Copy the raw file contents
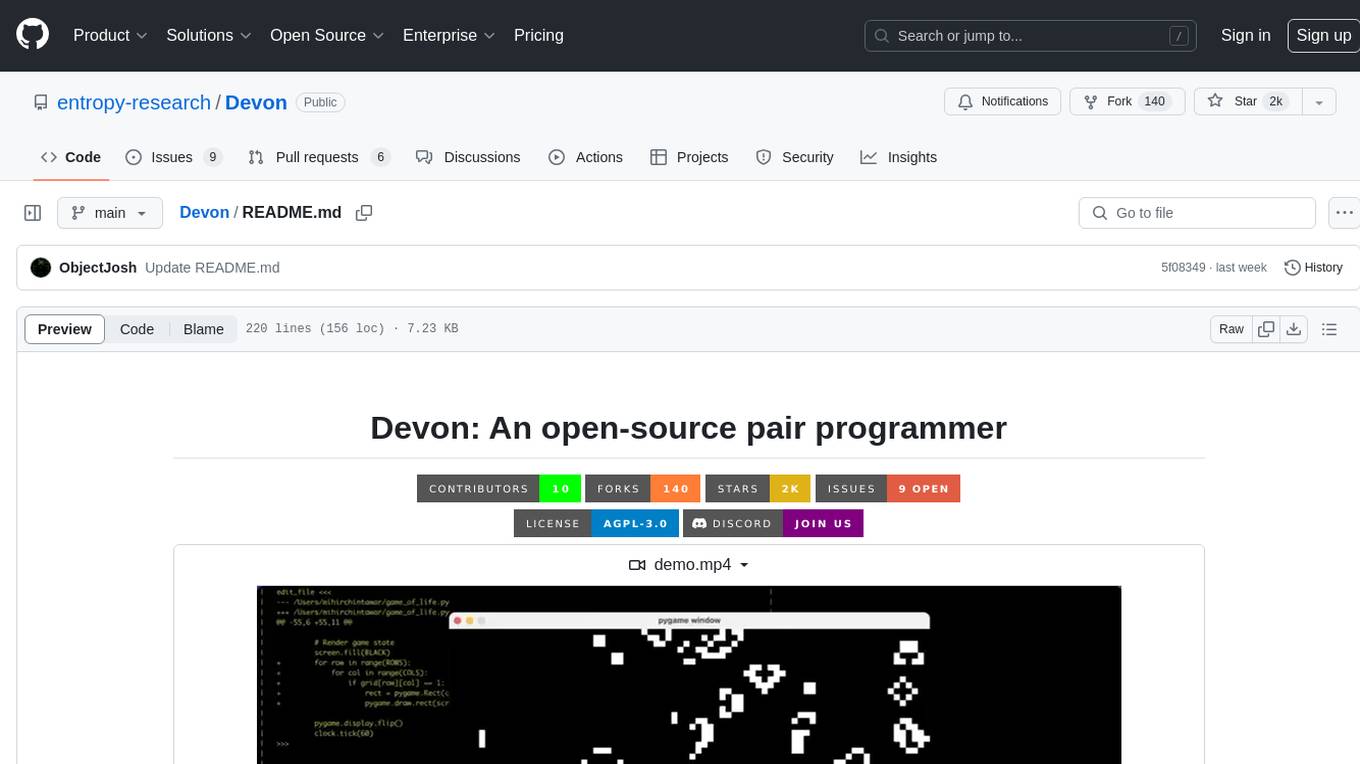This screenshot has width=1360, height=764. point(1266,329)
